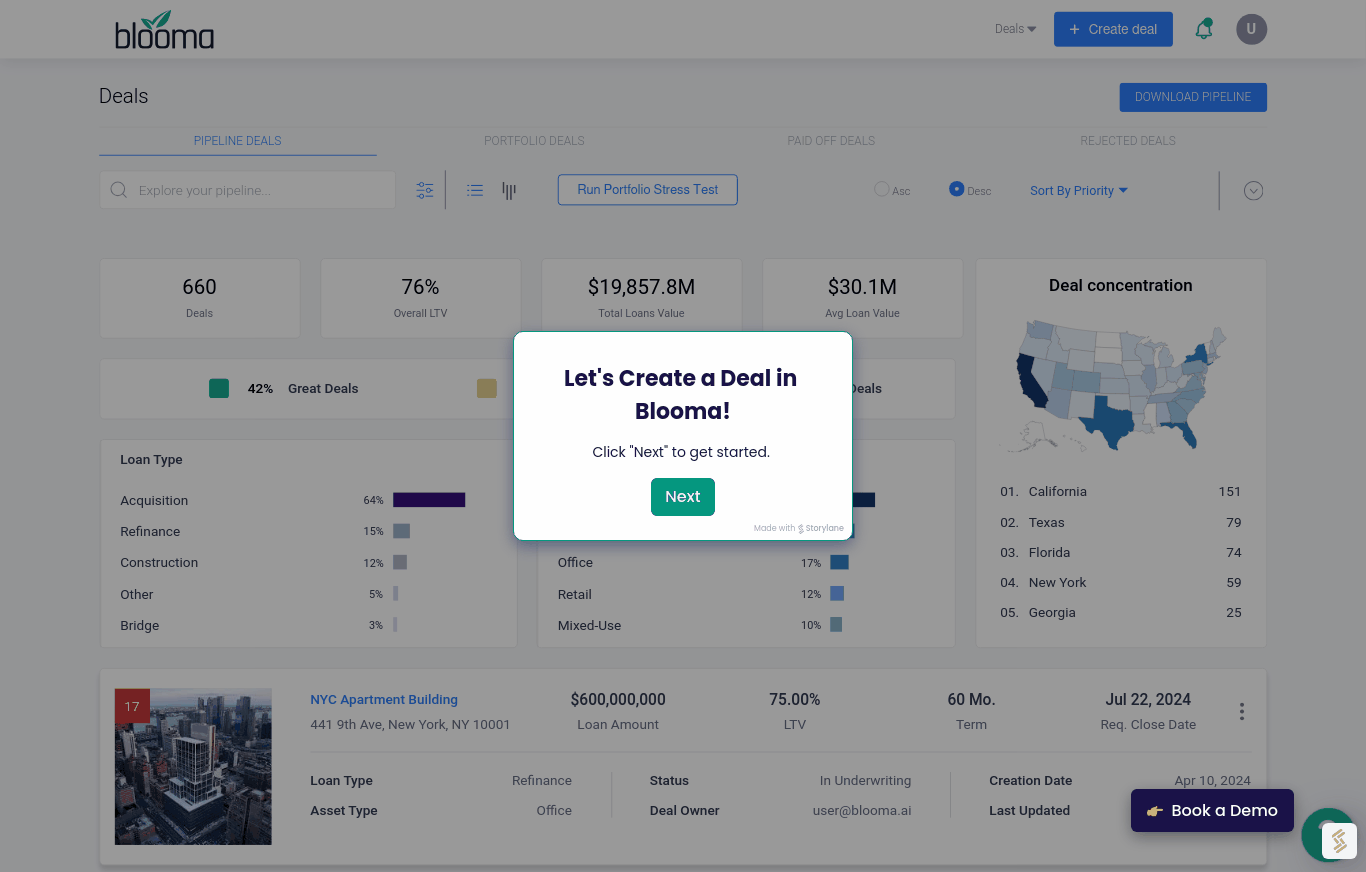Open the notifications bell
1366x872 pixels.
[1204, 29]
